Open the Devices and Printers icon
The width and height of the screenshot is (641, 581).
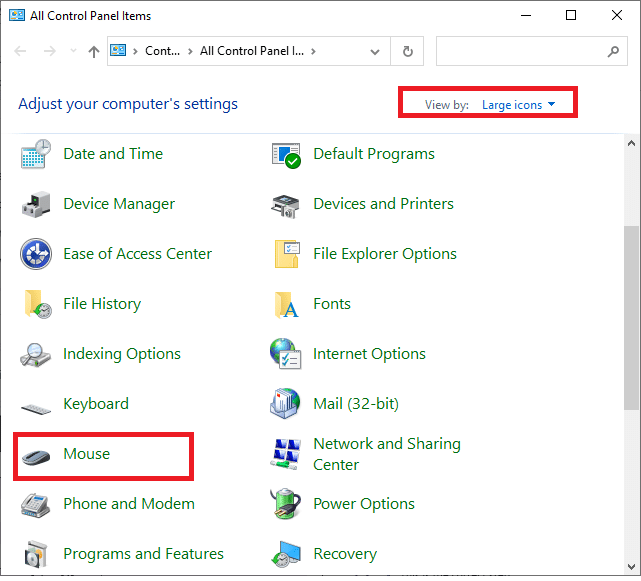[x=286, y=205]
